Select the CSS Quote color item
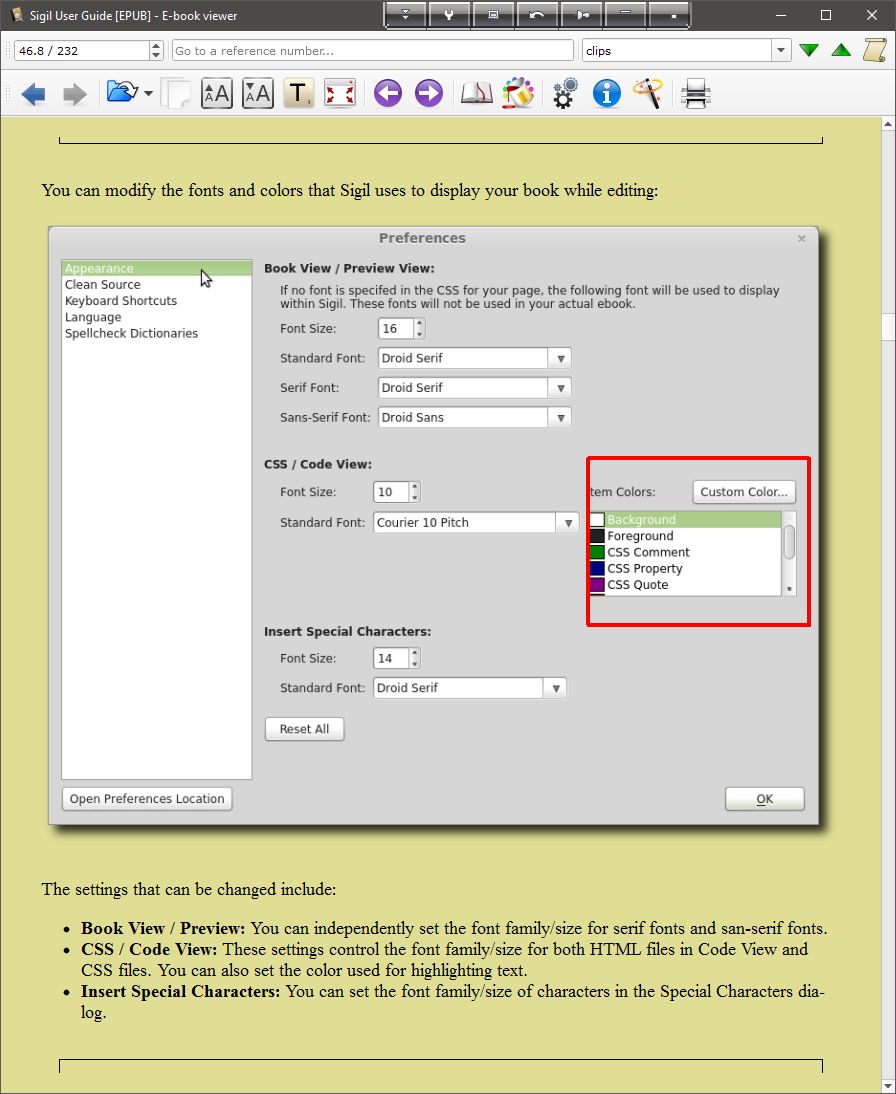 [x=685, y=585]
